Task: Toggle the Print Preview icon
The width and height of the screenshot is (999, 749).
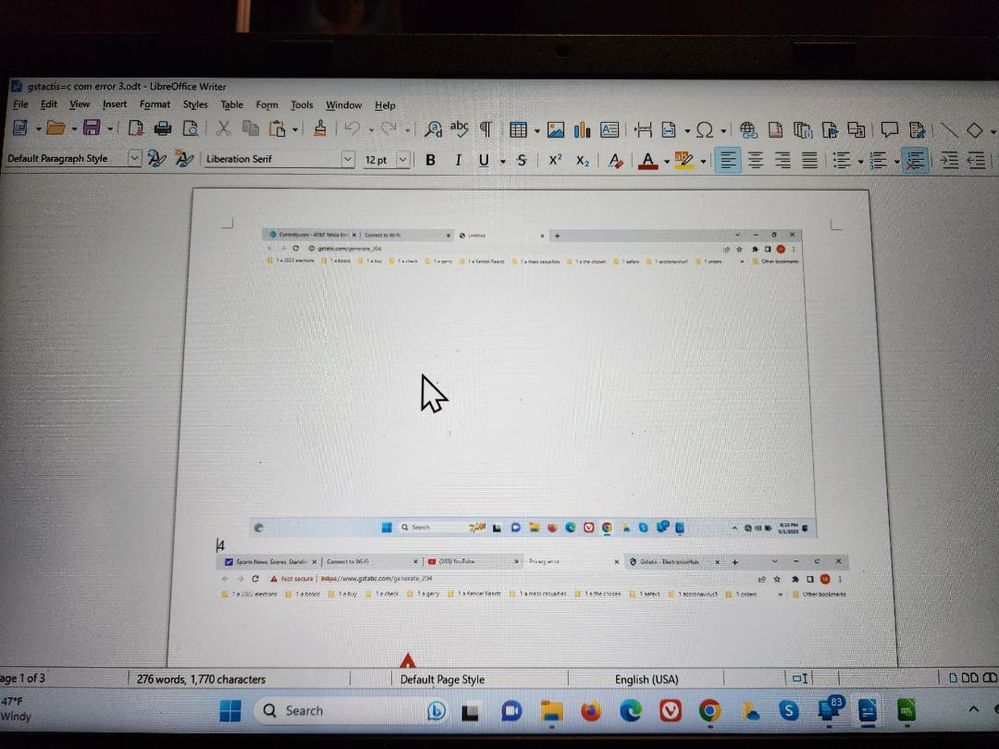Action: pyautogui.click(x=190, y=129)
